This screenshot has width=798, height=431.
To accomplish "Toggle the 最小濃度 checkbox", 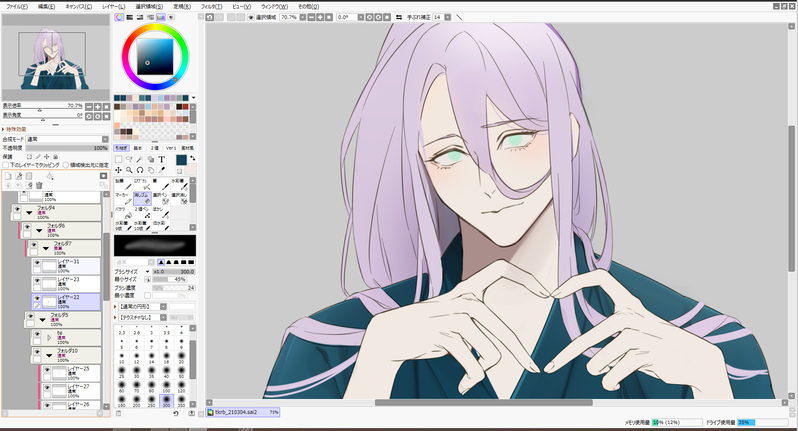I will pos(148,295).
